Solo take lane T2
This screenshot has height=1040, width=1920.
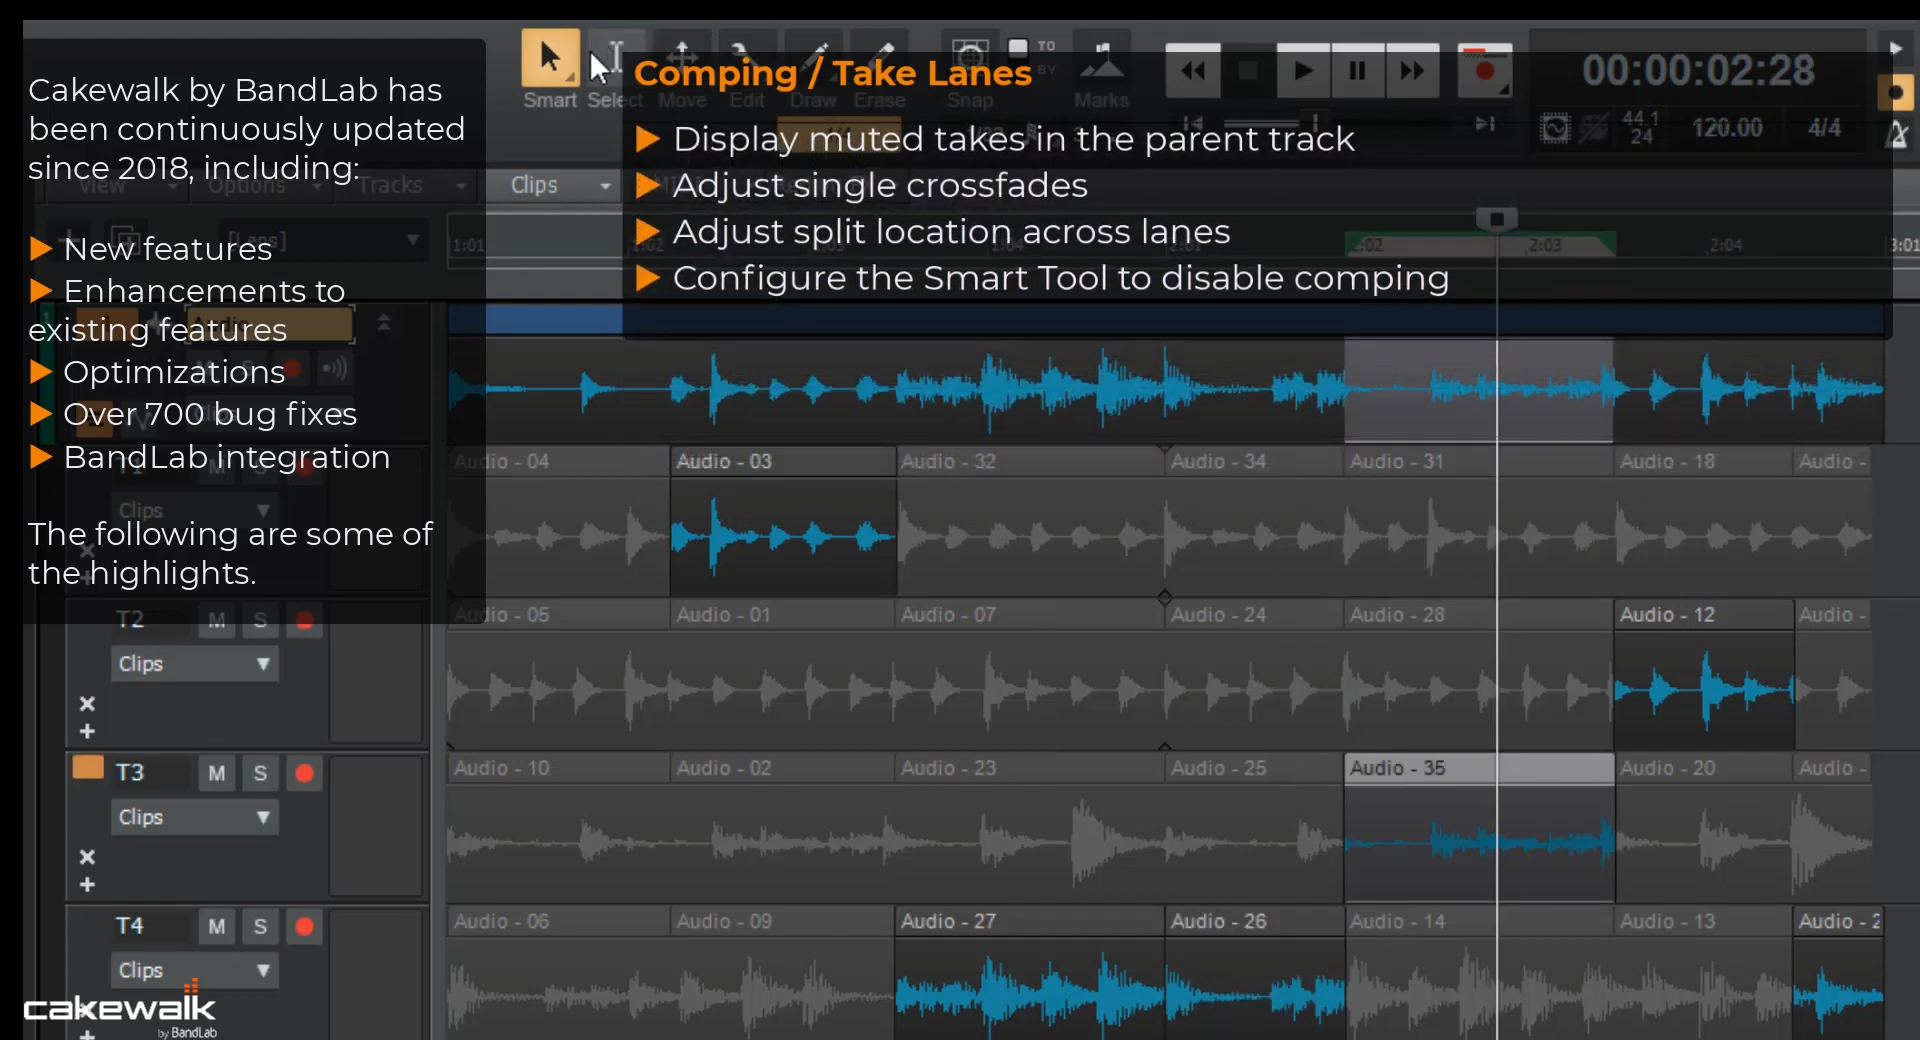point(260,621)
